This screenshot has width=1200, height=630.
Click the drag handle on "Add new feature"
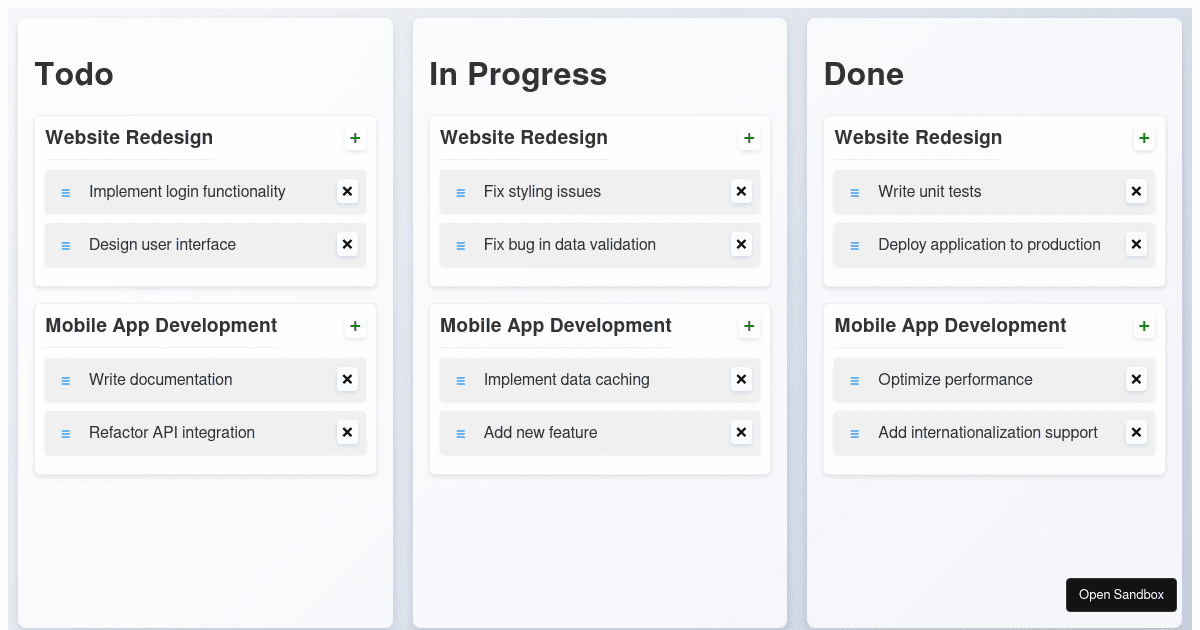click(460, 432)
